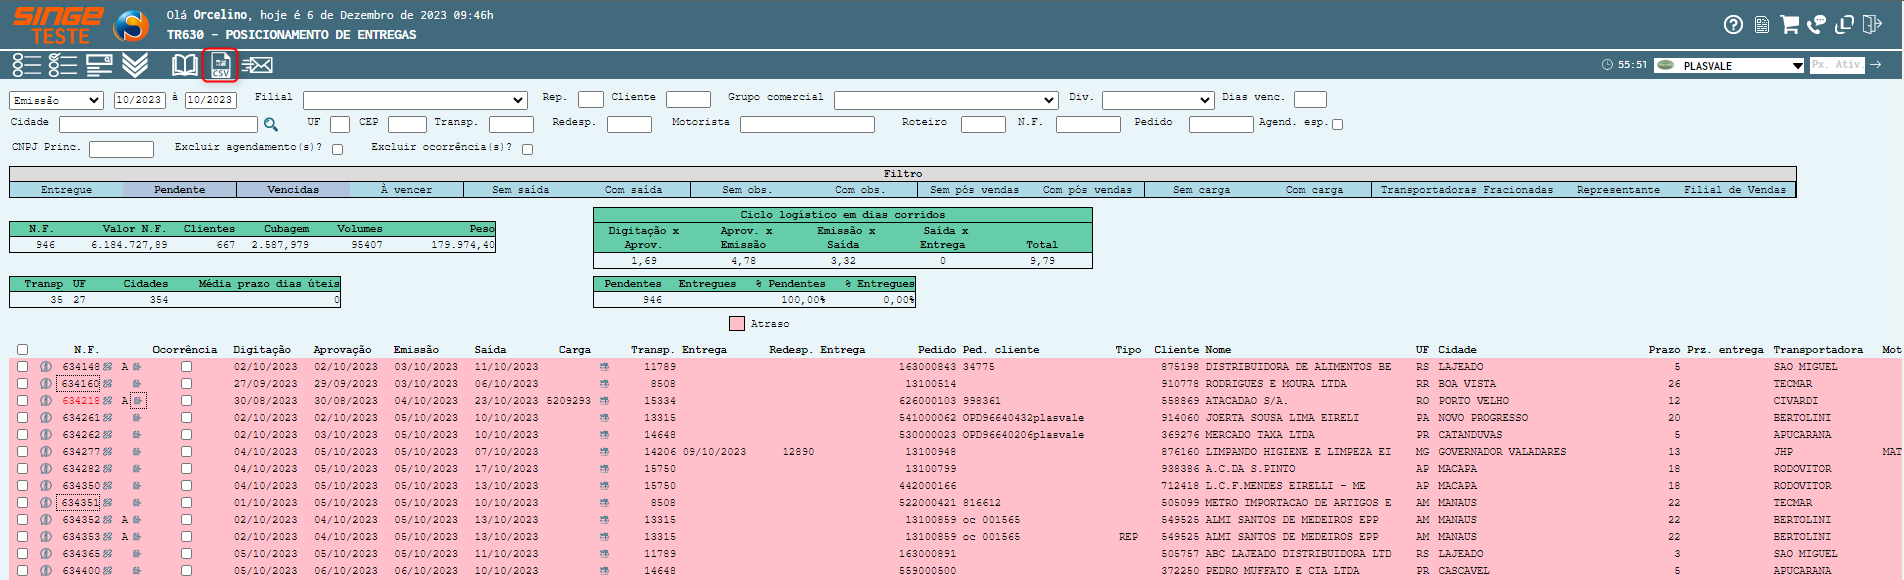Click the CSV export icon

[221, 66]
